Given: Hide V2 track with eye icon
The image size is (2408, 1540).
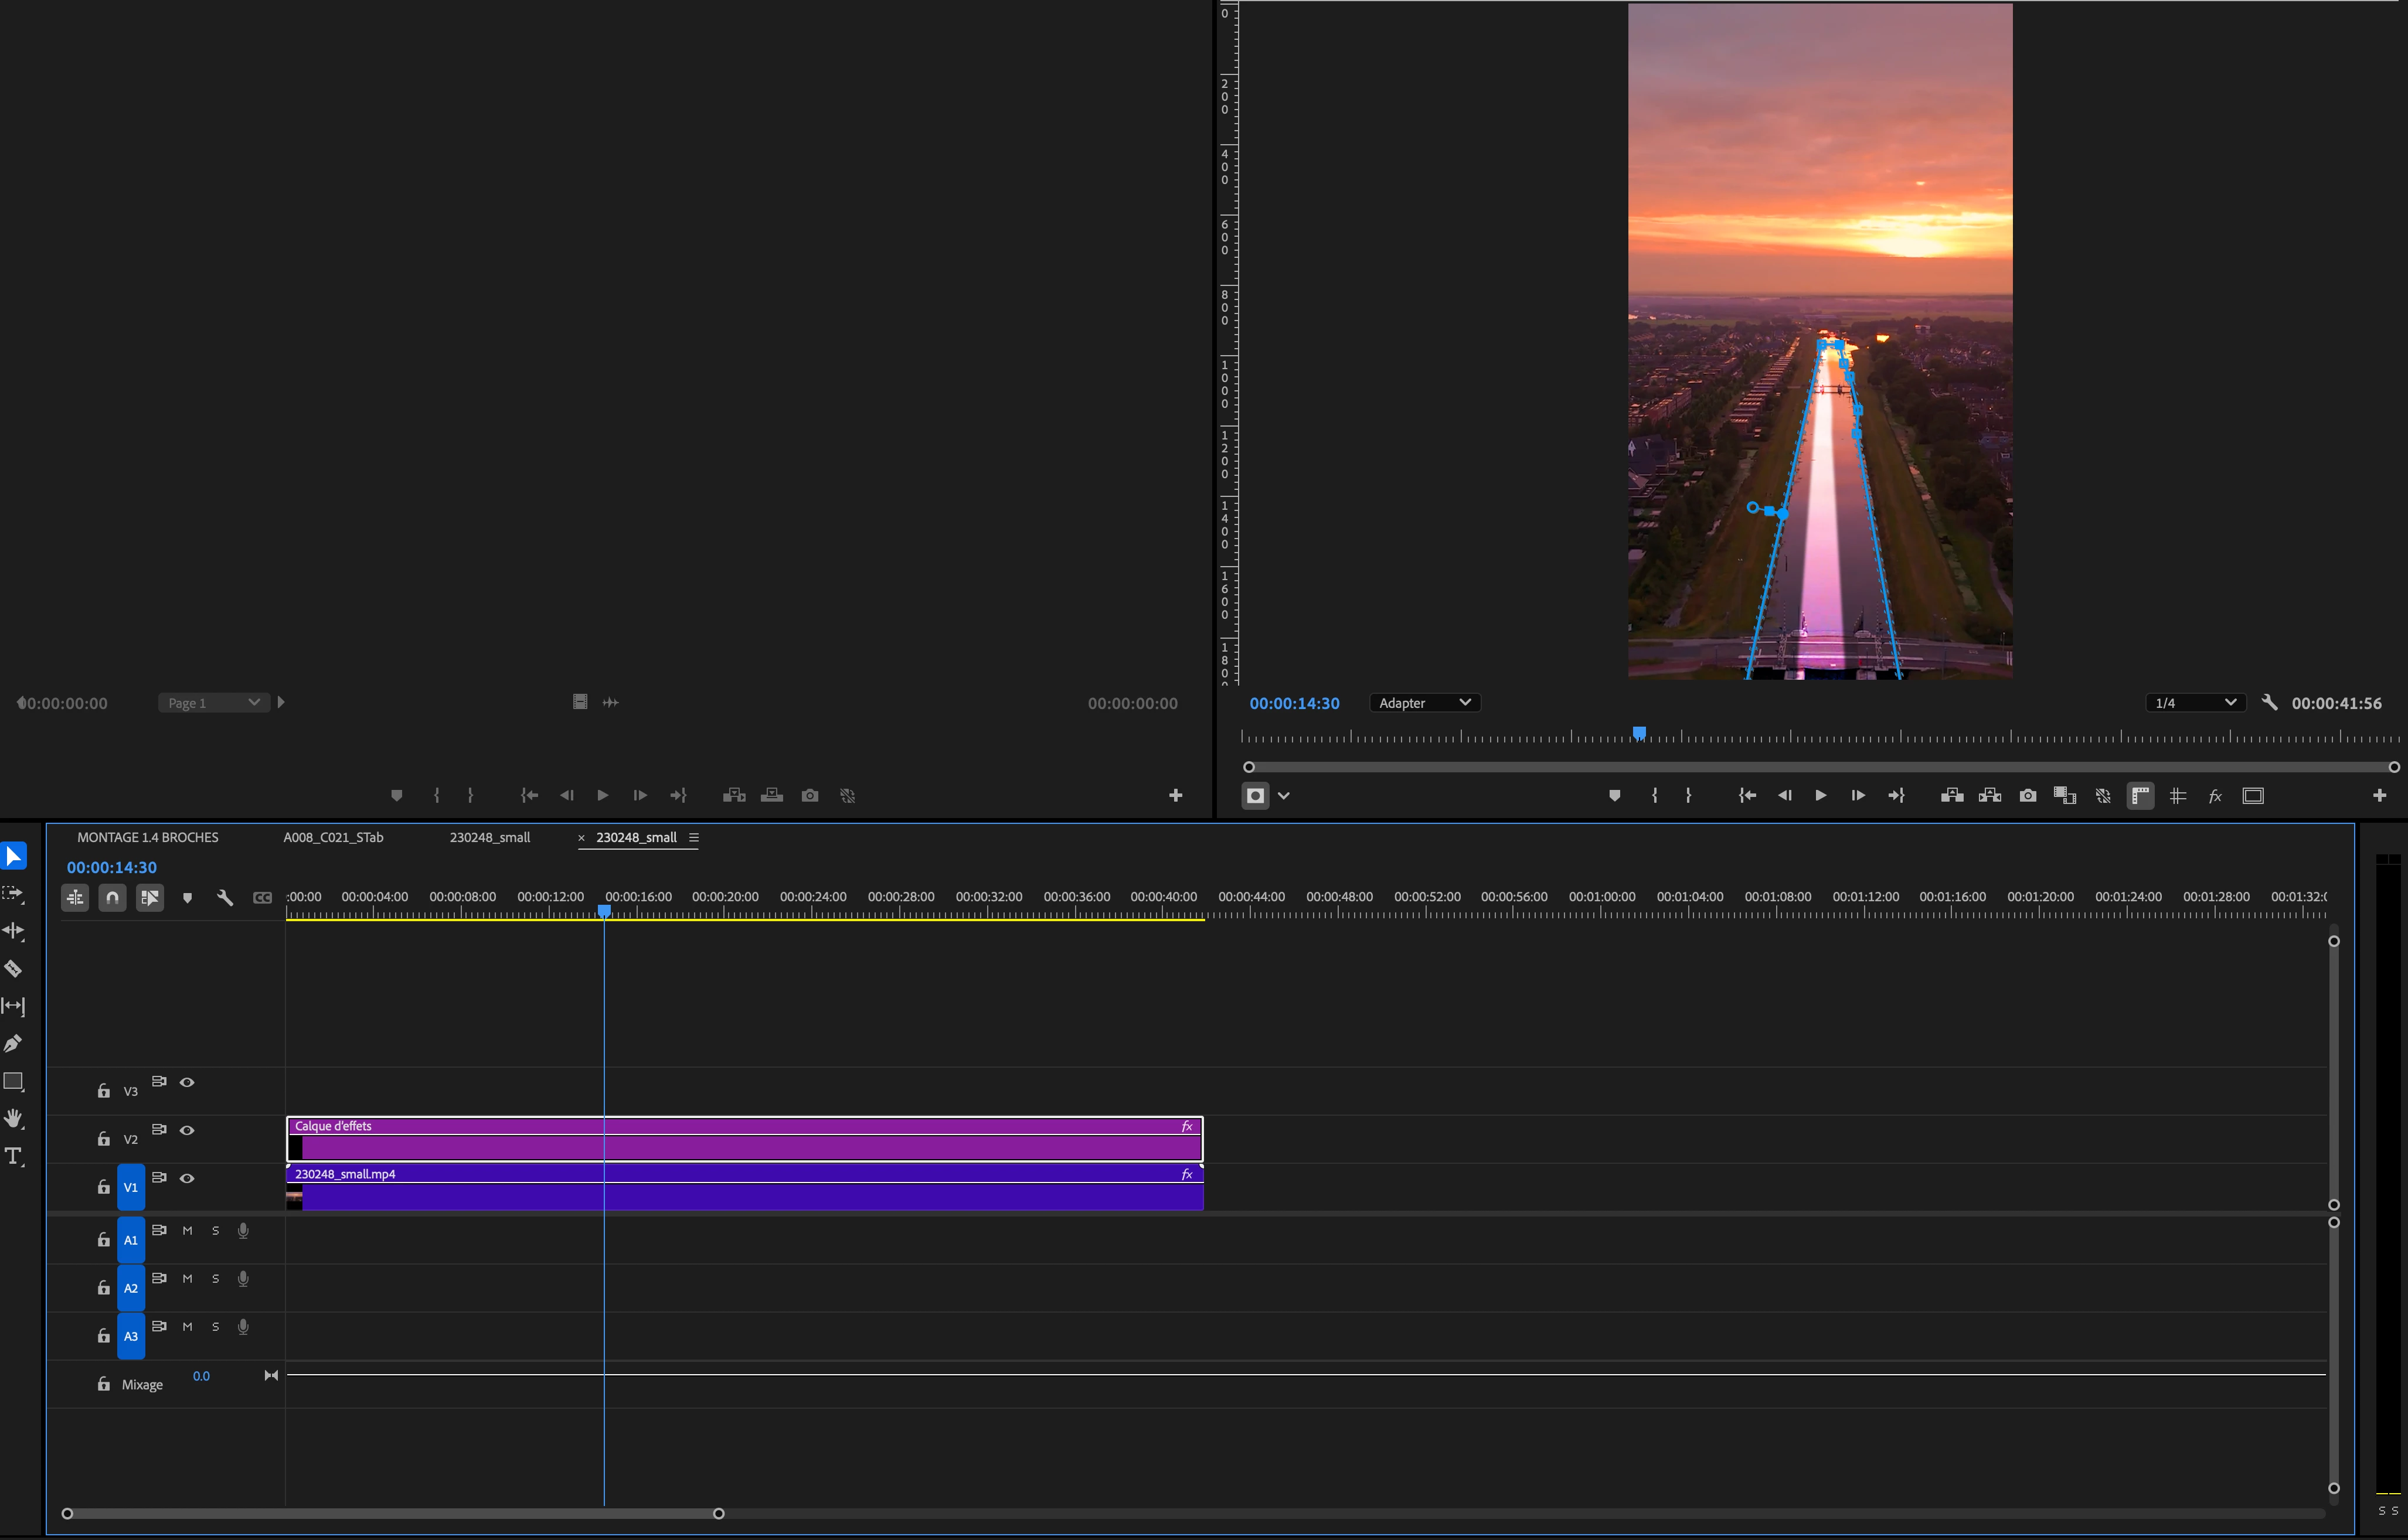Looking at the screenshot, I should (187, 1130).
